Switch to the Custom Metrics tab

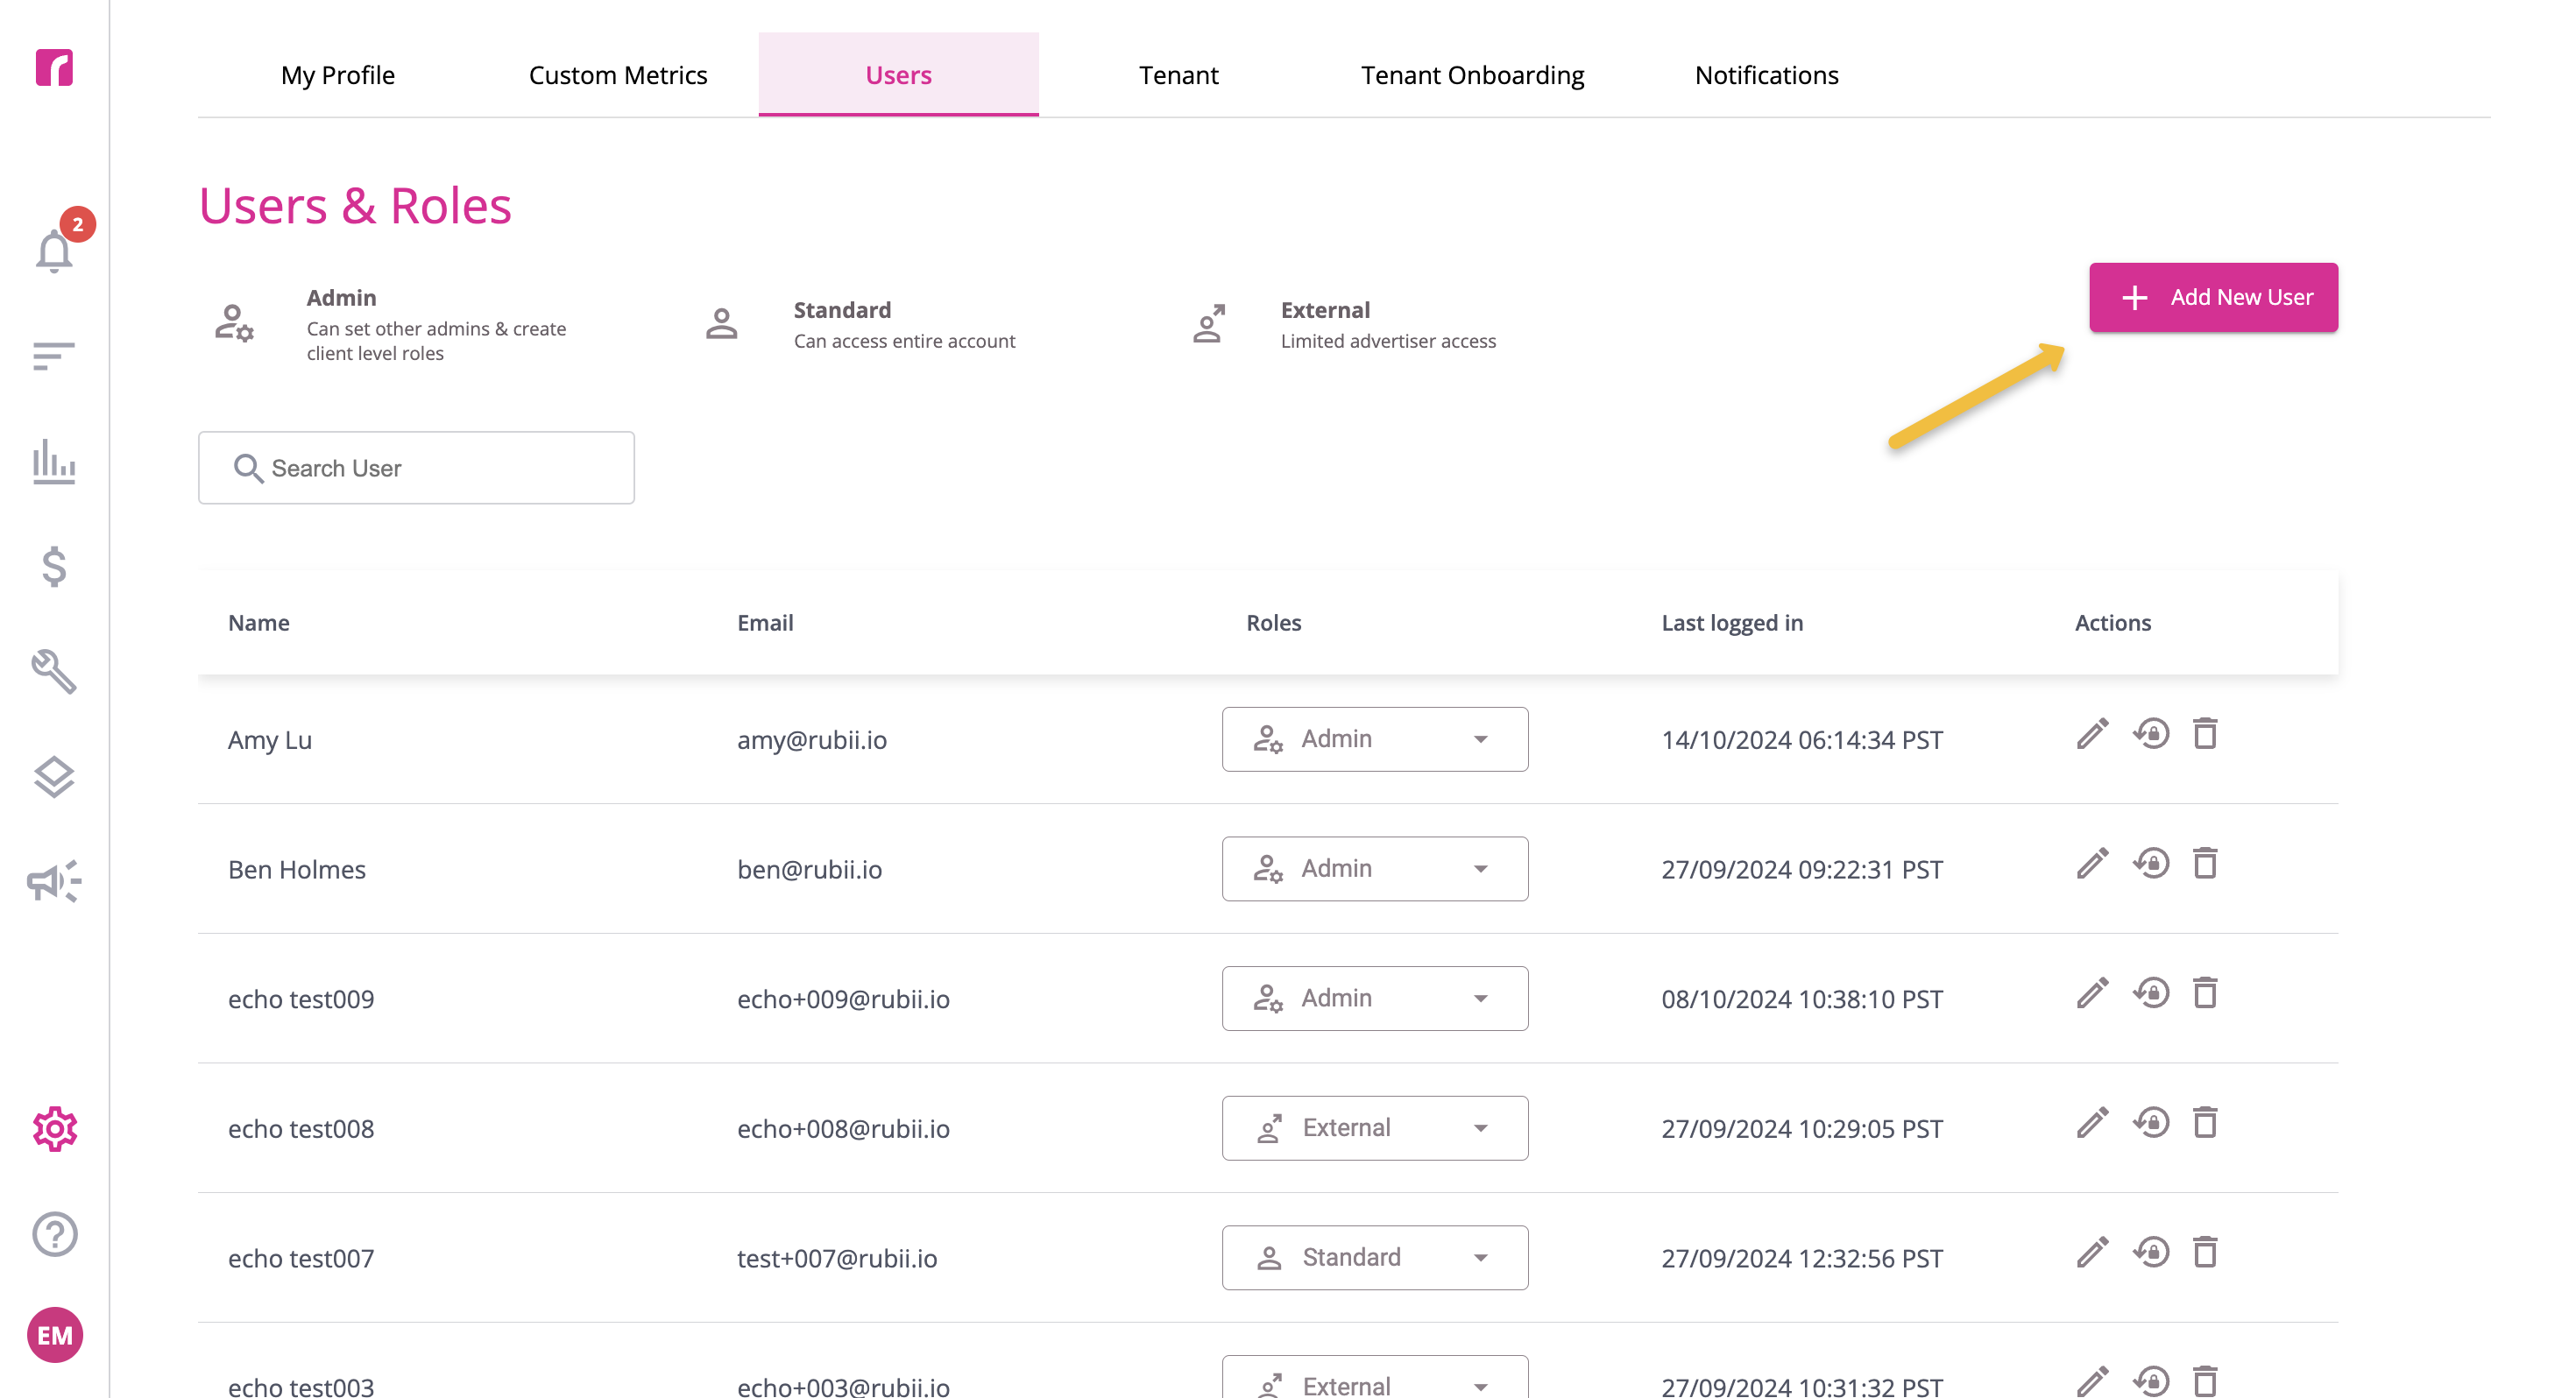tap(618, 75)
